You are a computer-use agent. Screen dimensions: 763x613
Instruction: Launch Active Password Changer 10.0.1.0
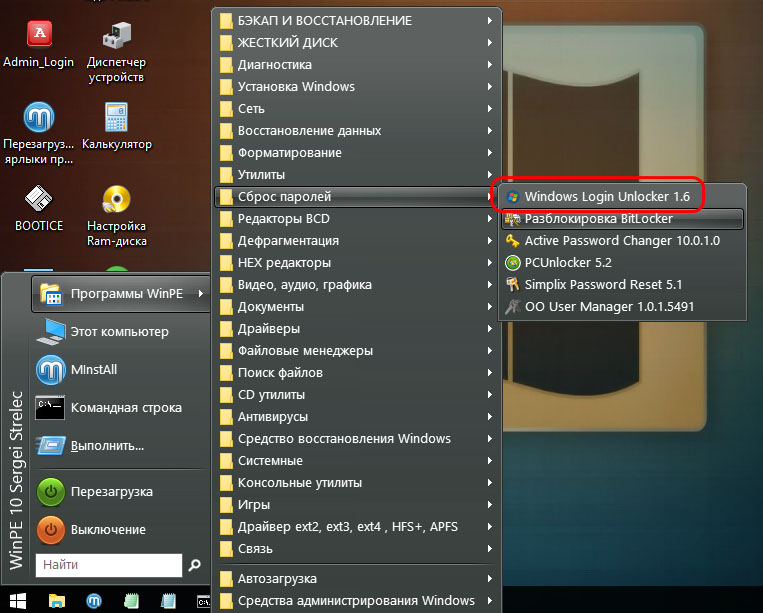click(x=622, y=241)
